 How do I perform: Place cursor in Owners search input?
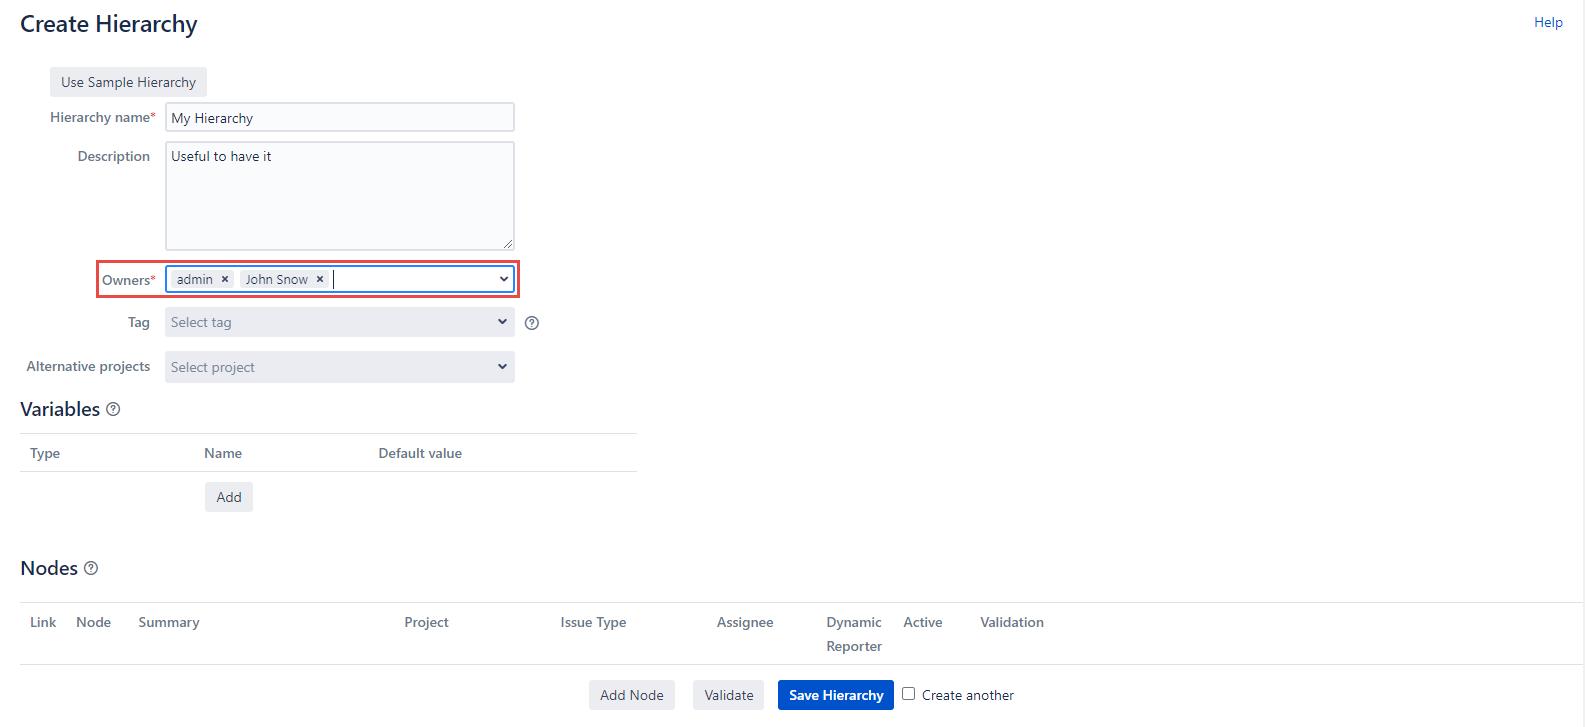click(x=410, y=280)
